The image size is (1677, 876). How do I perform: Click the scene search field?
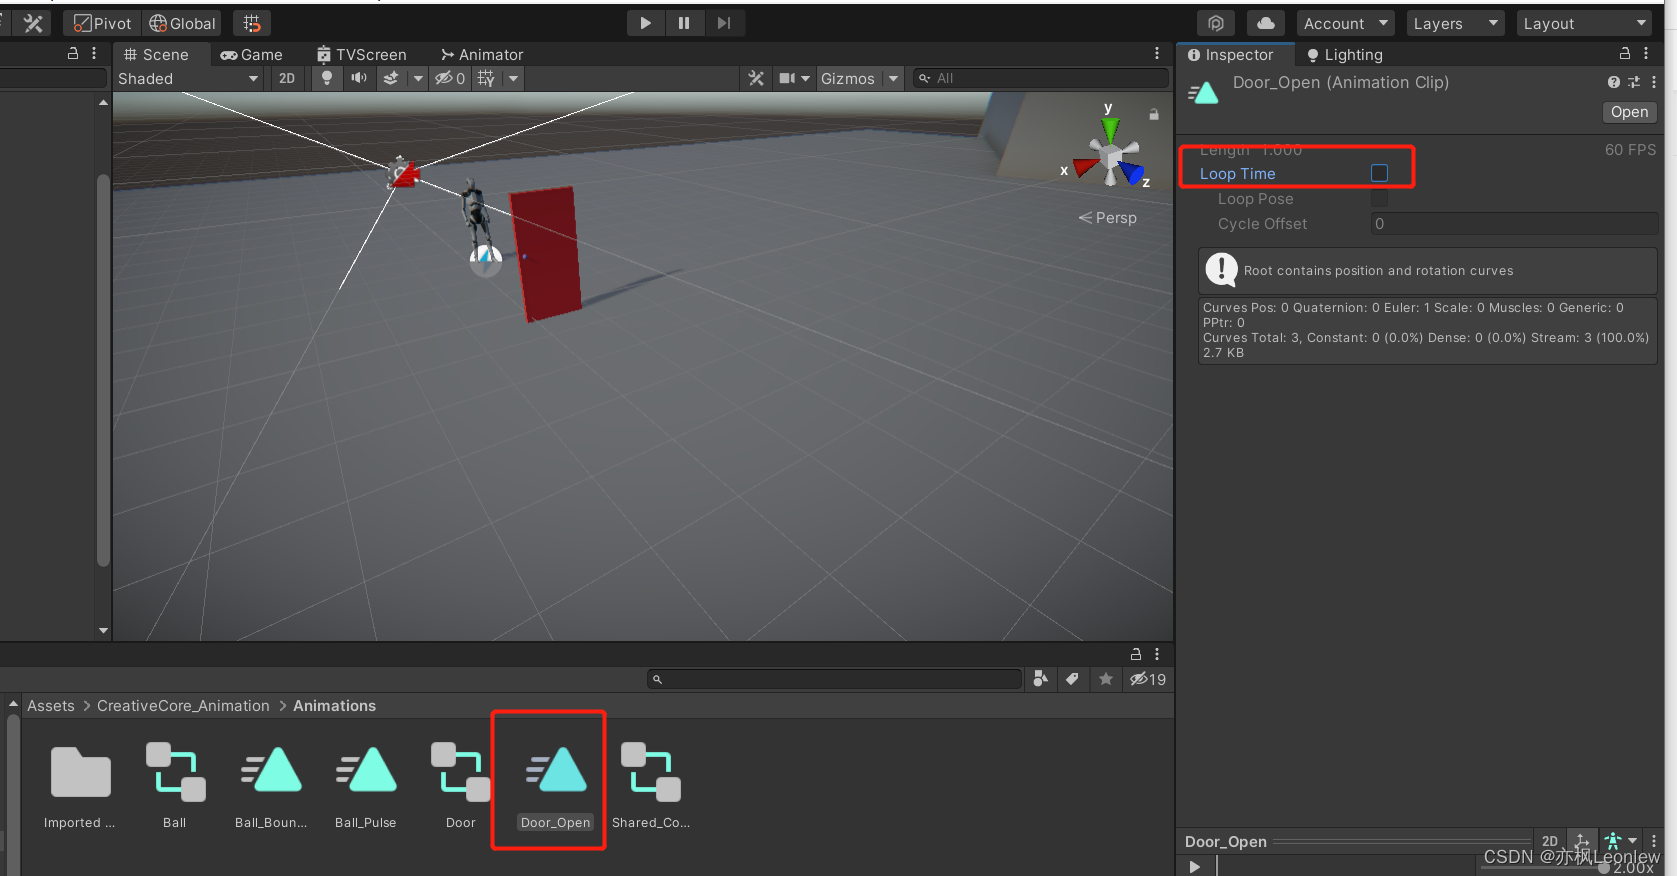[1040, 79]
